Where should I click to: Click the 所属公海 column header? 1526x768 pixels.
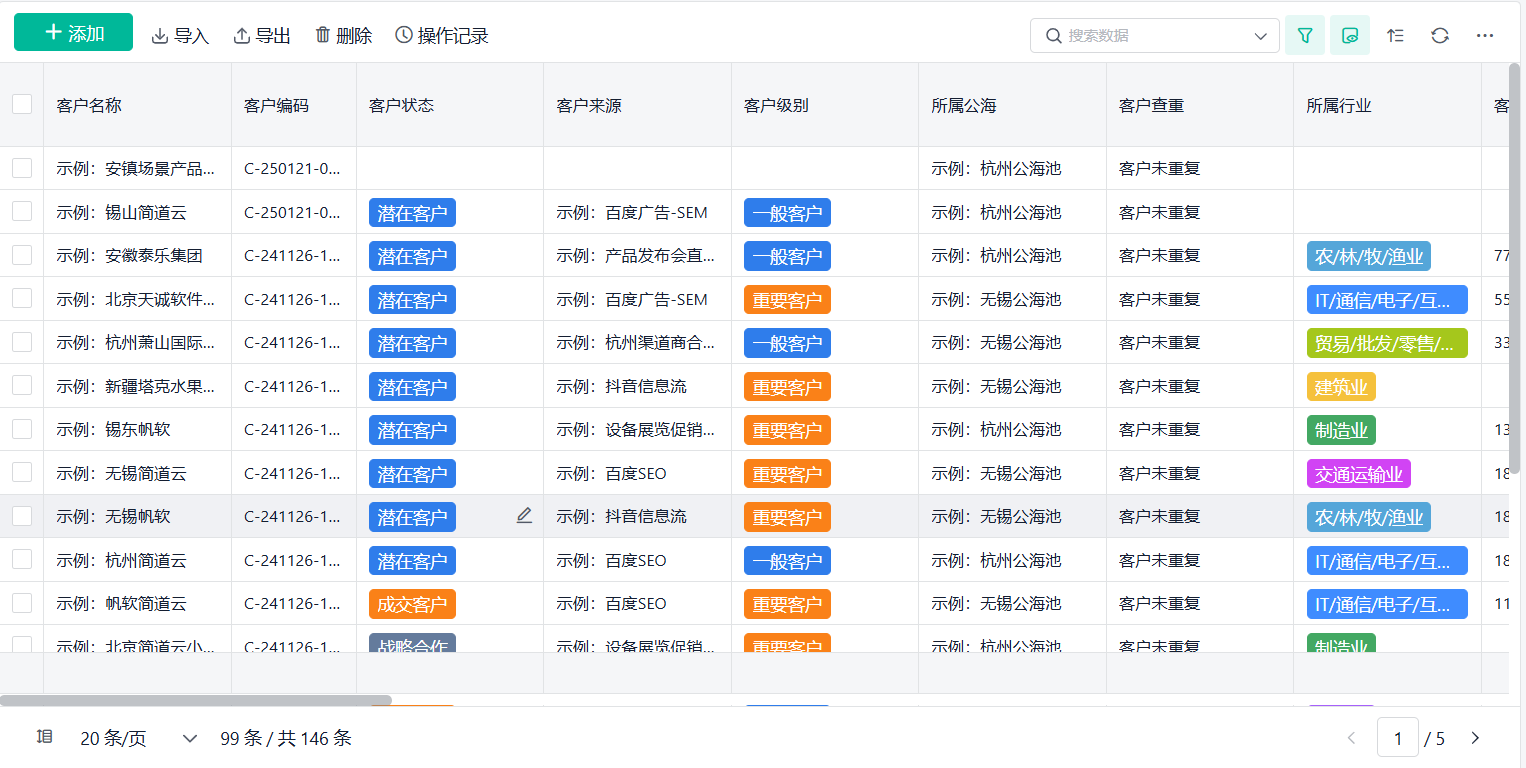click(x=1013, y=105)
